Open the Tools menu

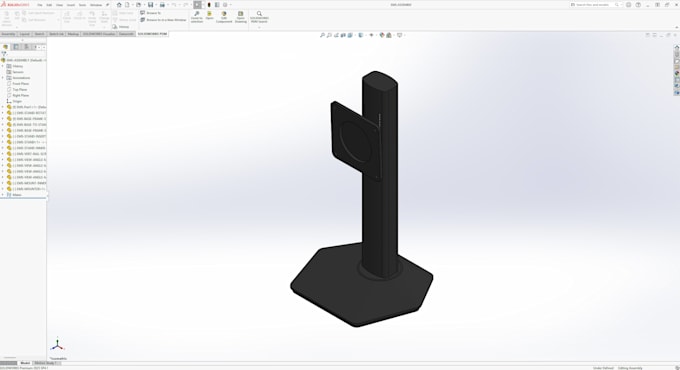tap(82, 5)
